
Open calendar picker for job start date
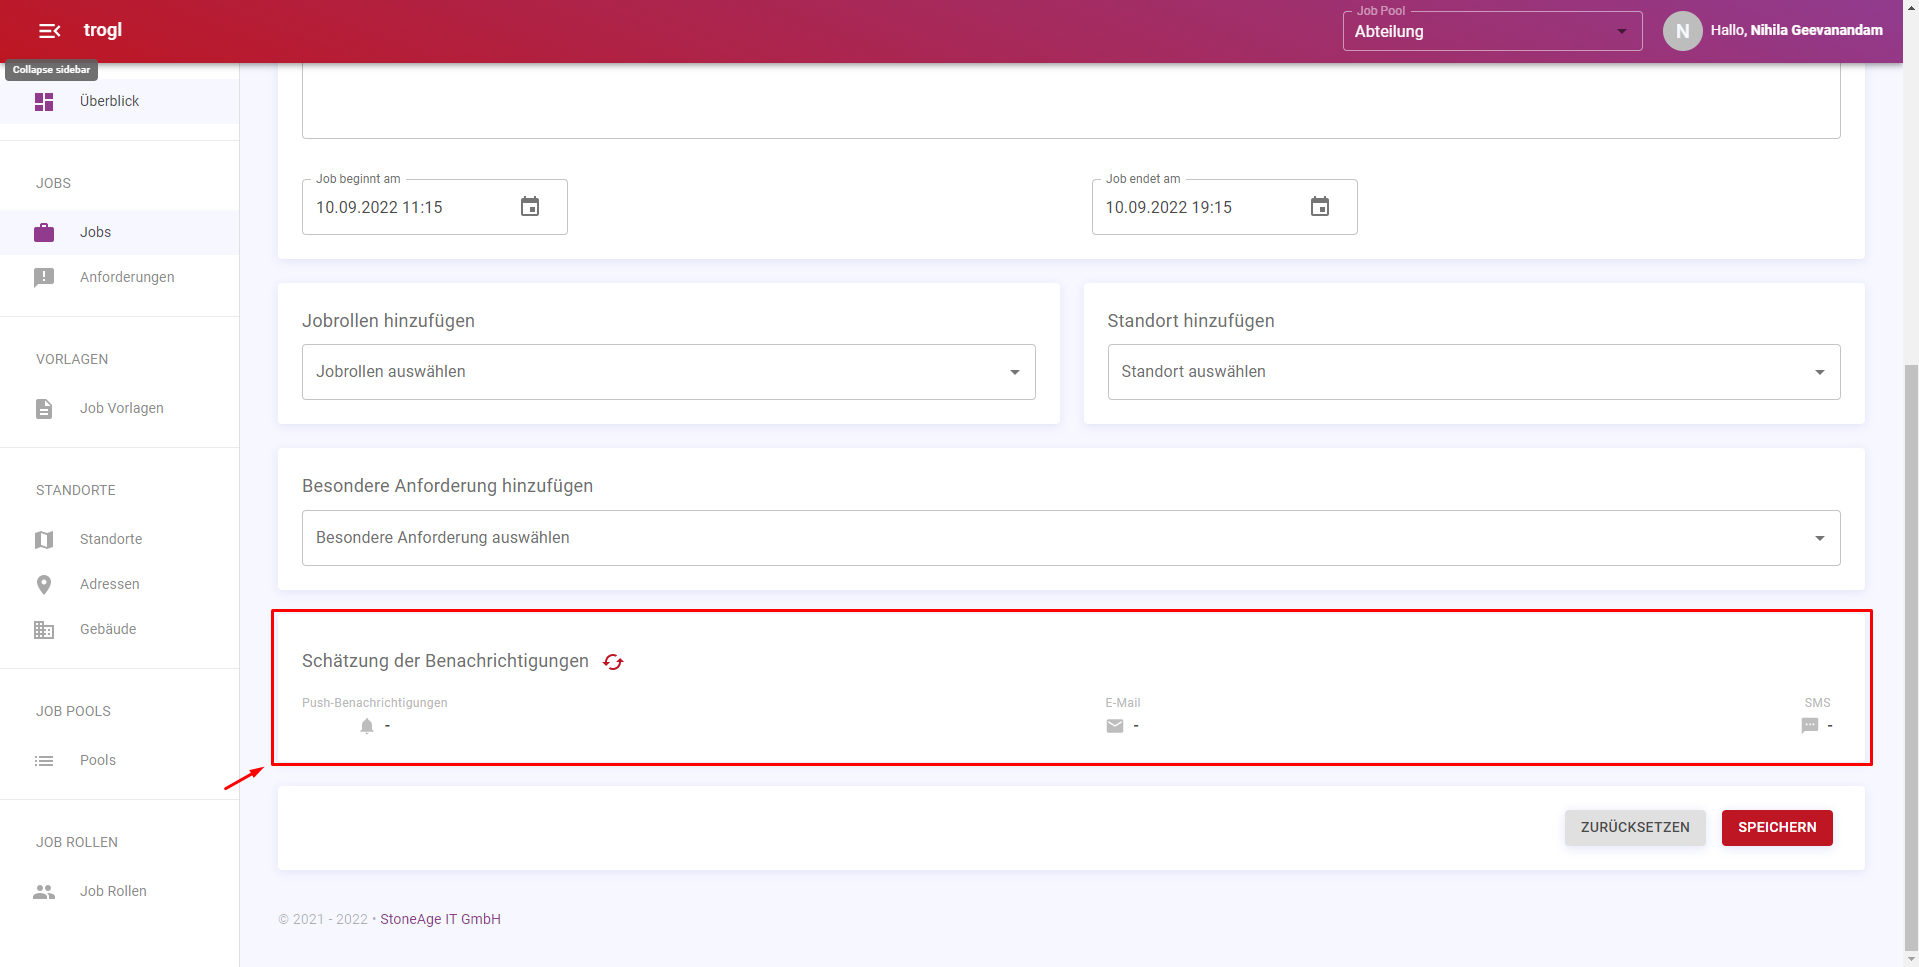pyautogui.click(x=530, y=207)
